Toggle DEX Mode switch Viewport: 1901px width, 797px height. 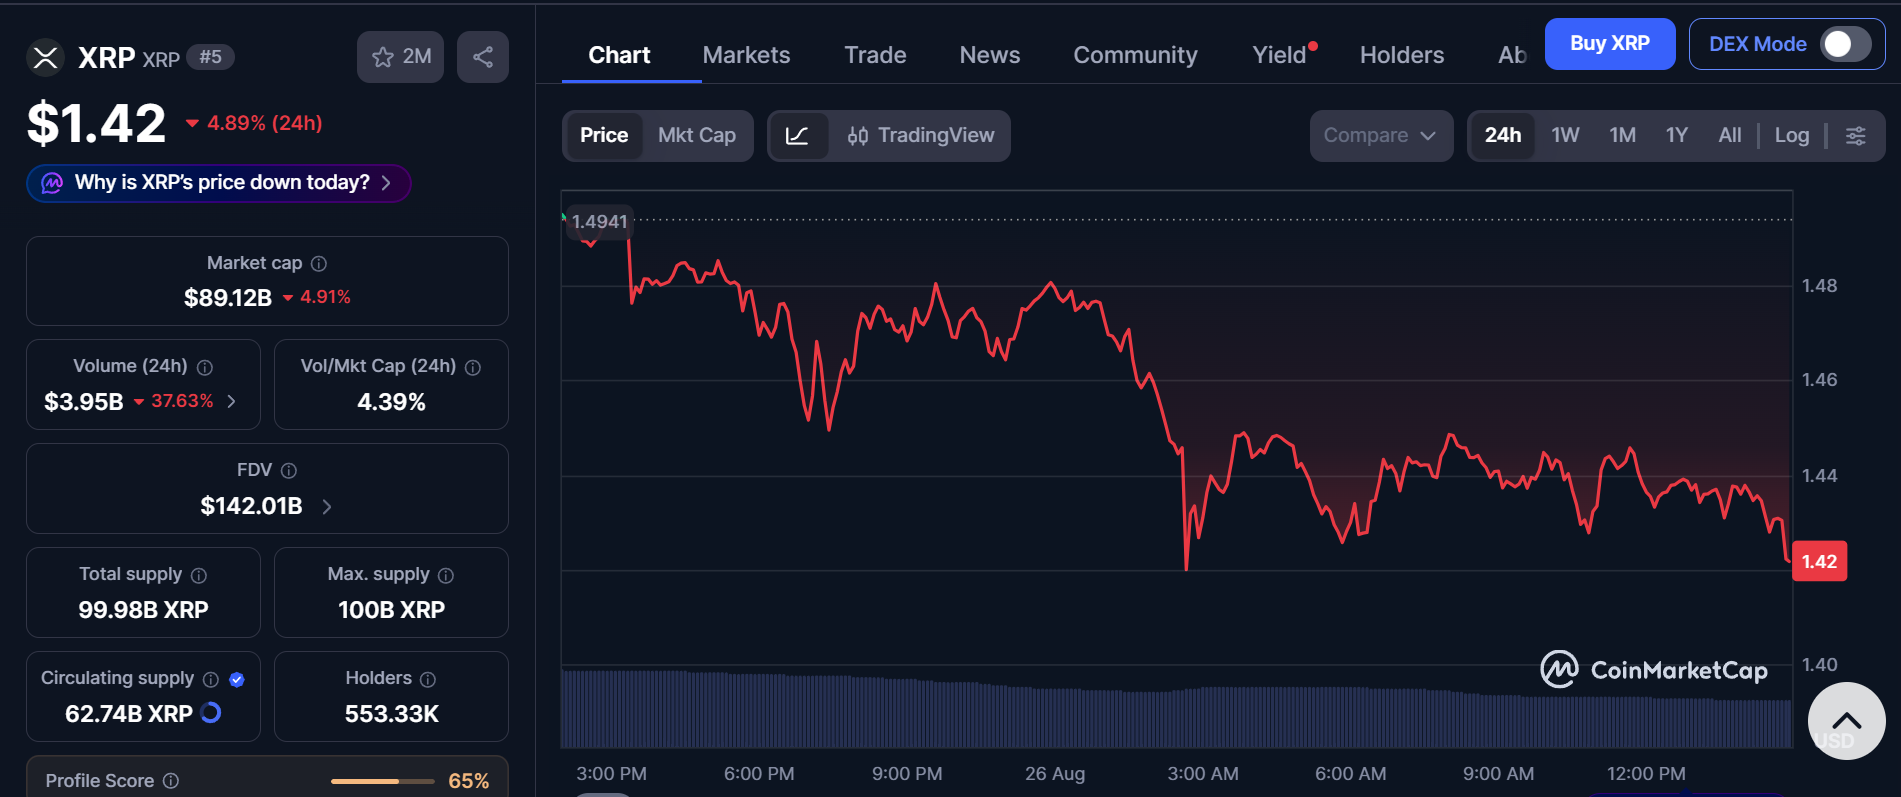click(1845, 44)
